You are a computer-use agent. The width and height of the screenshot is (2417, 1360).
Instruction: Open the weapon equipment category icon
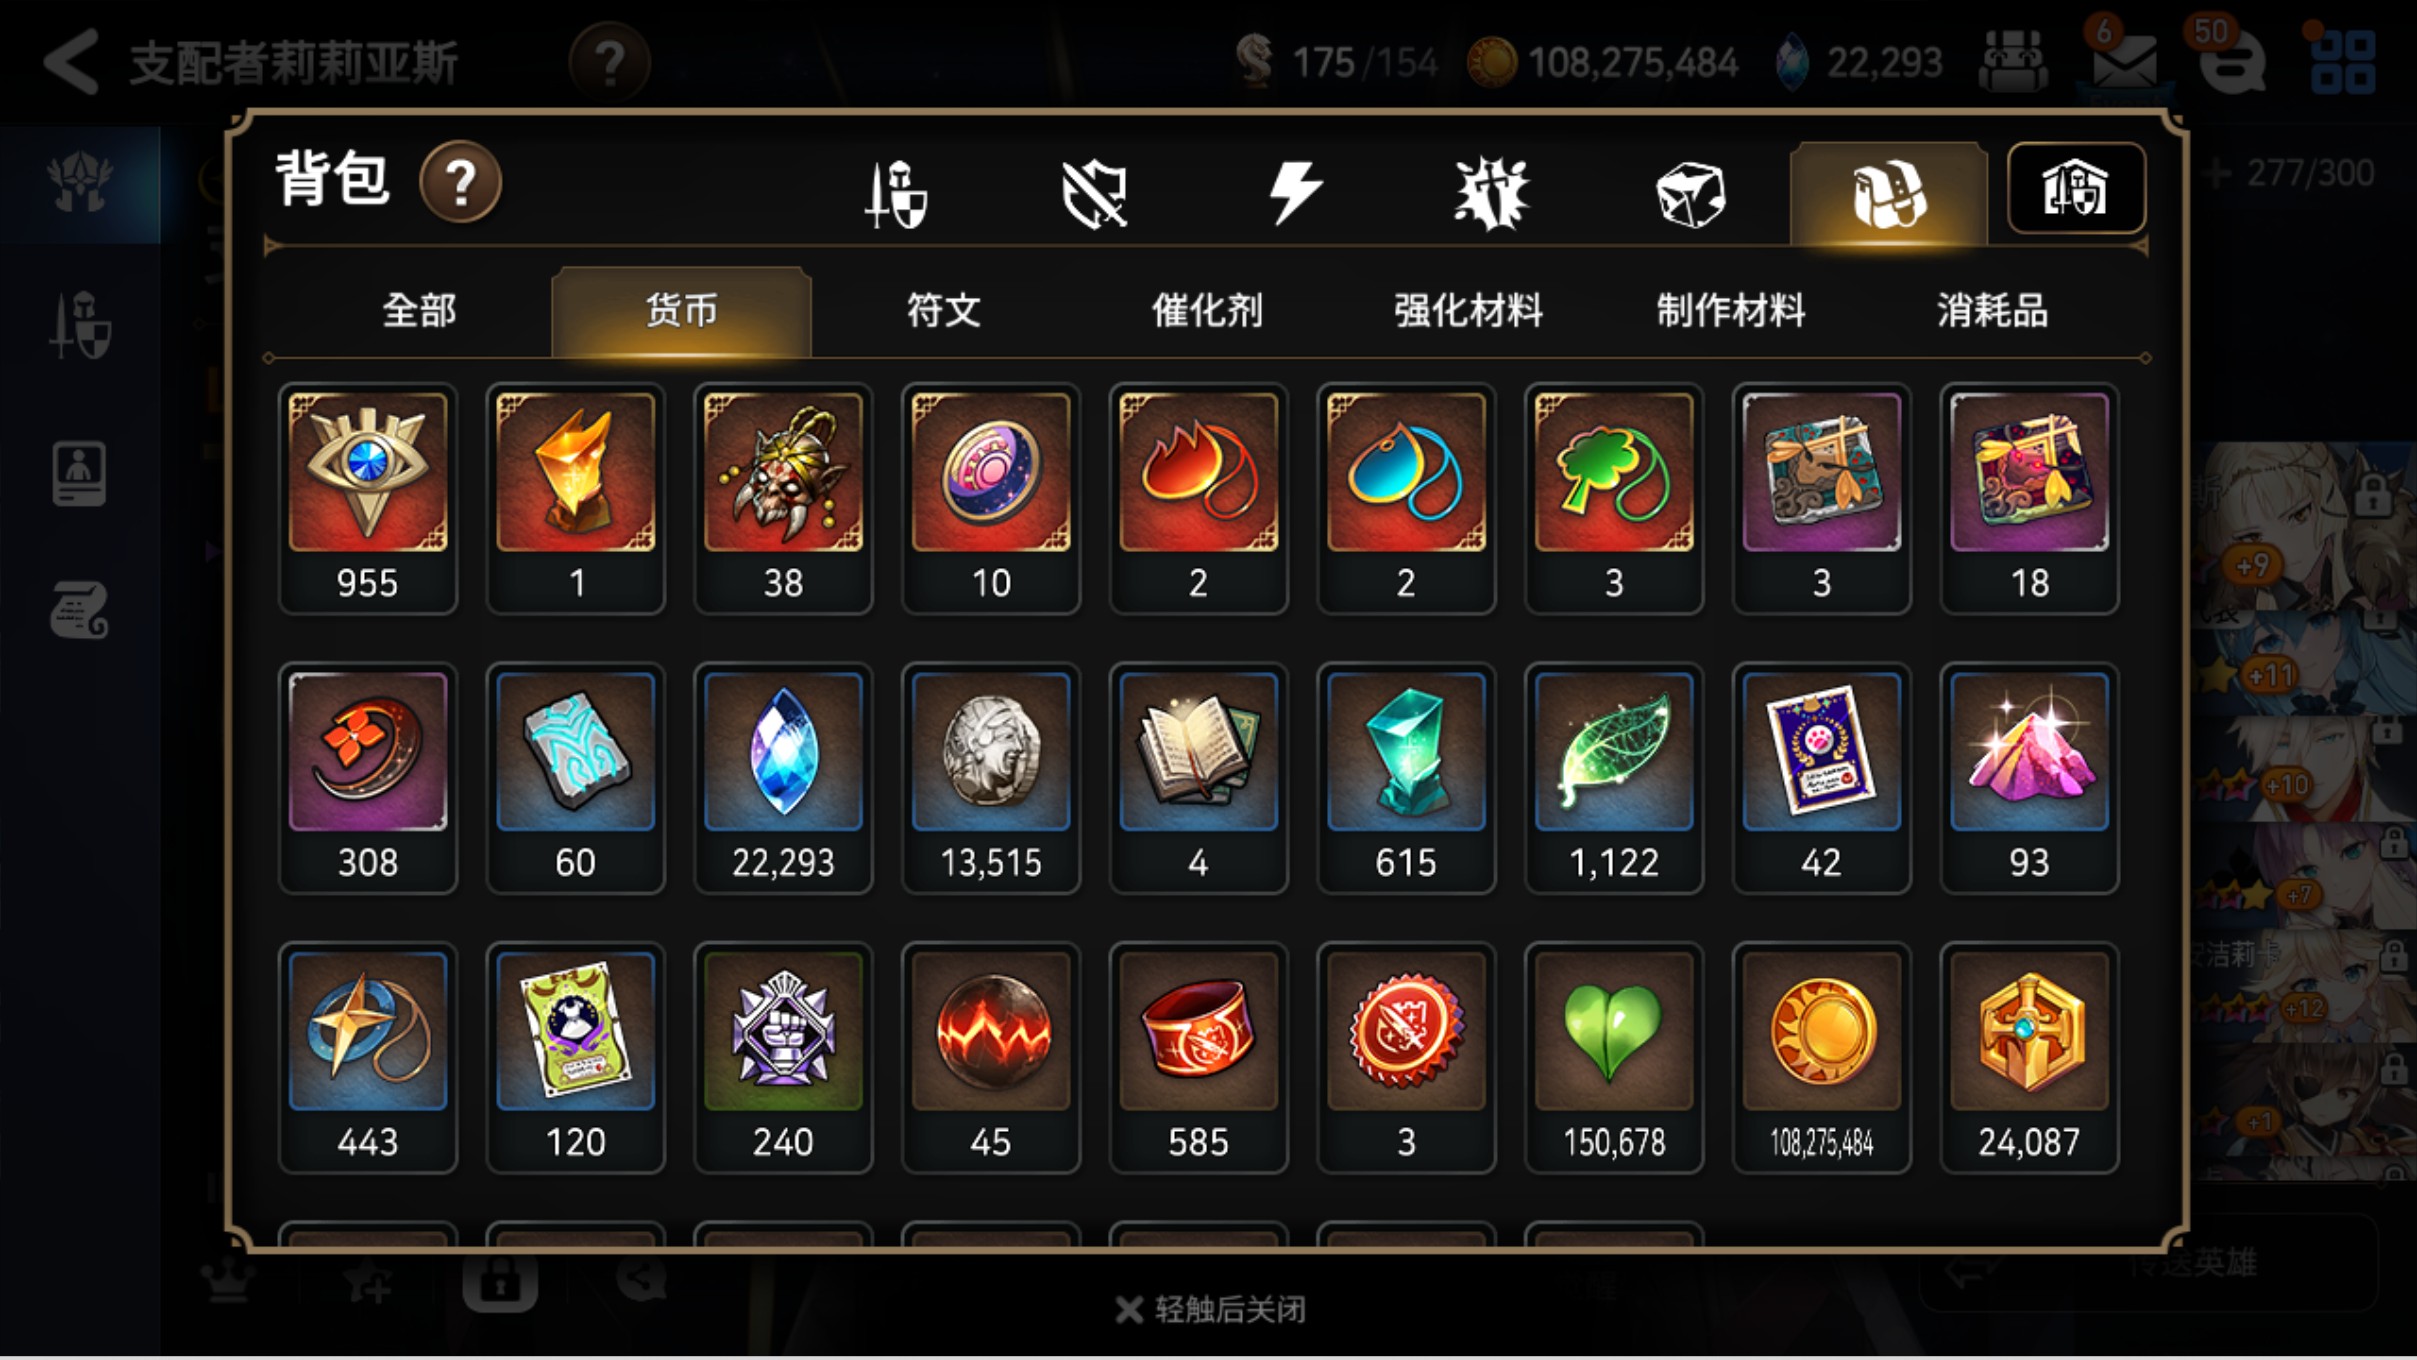click(x=896, y=193)
